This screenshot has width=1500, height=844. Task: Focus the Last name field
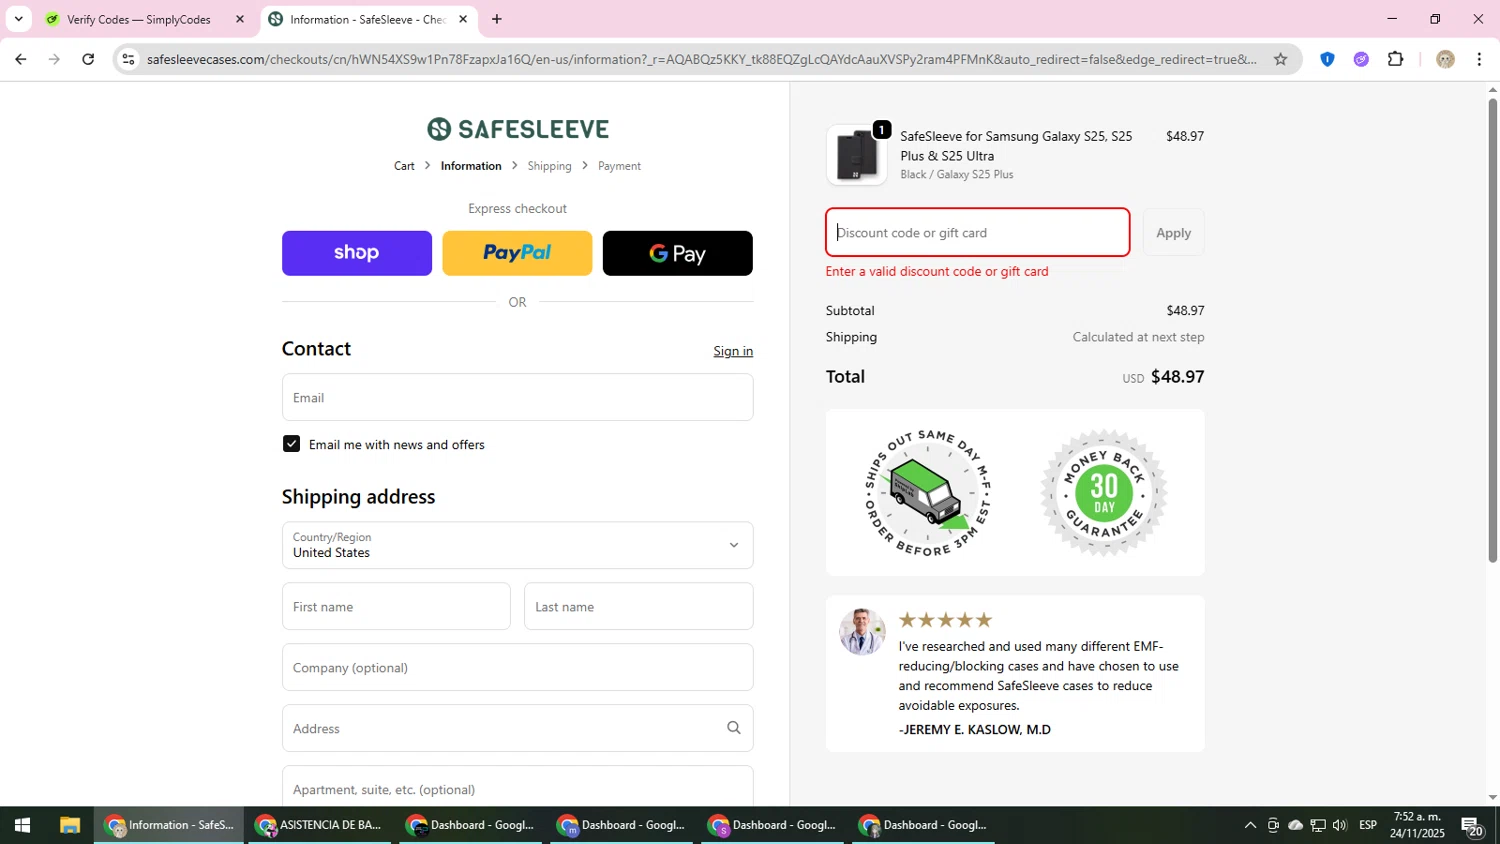(638, 606)
